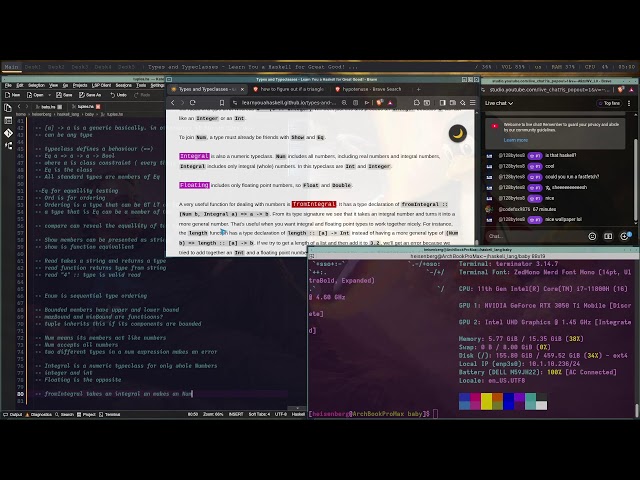Click the New document toolbar button in Kate

coord(12,95)
